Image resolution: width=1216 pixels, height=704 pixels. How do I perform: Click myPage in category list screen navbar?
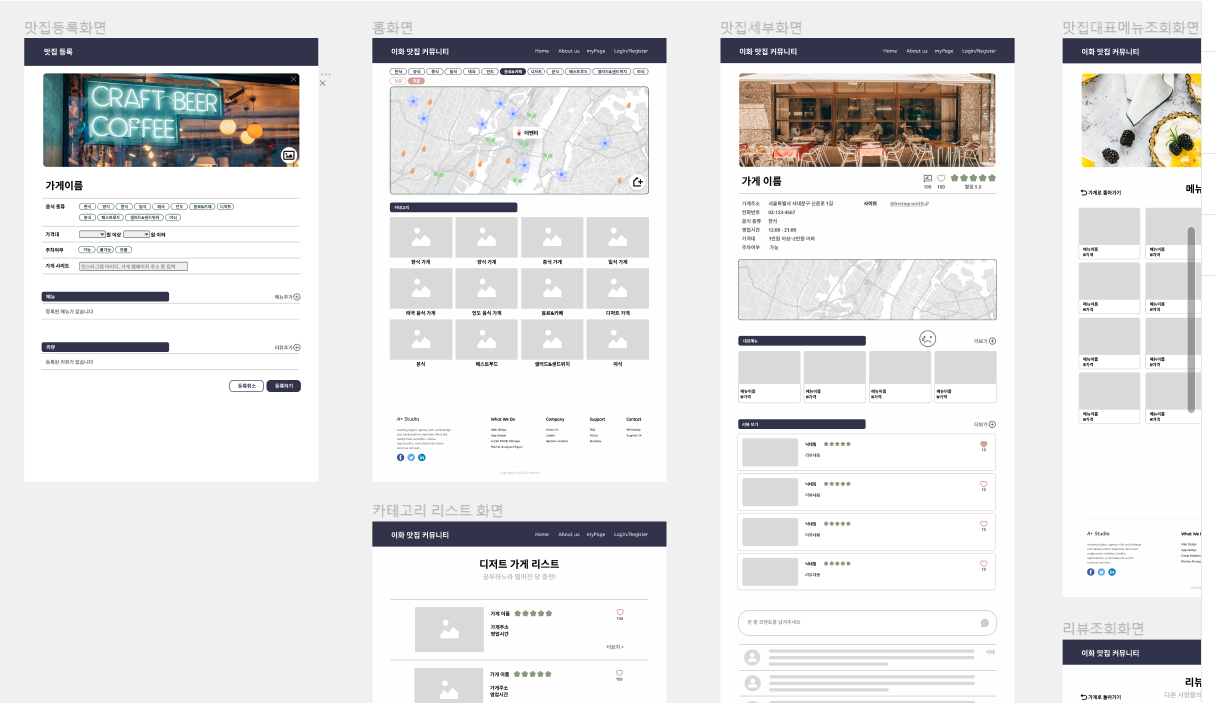(597, 534)
